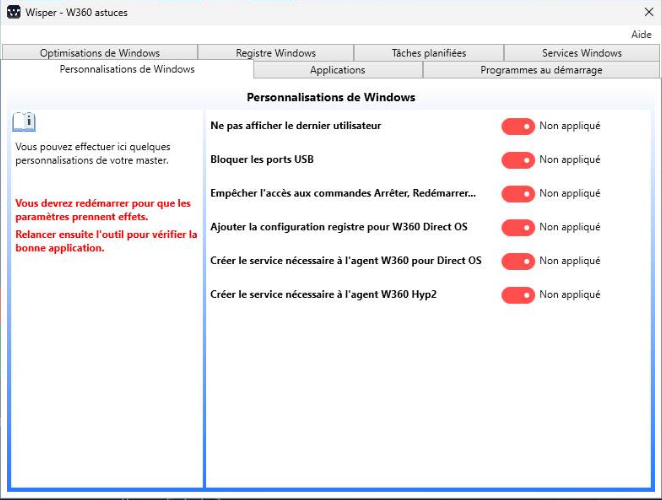Click the info book icon
This screenshot has width=662, height=500.
pos(24,122)
